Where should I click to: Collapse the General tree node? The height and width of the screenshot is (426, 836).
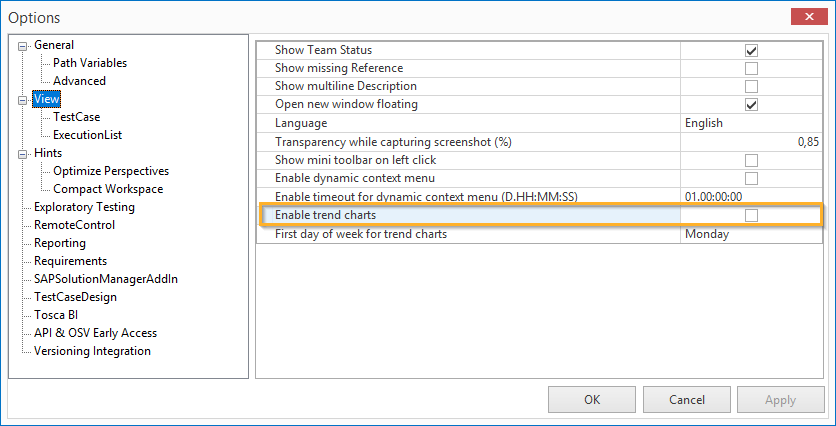tap(23, 45)
